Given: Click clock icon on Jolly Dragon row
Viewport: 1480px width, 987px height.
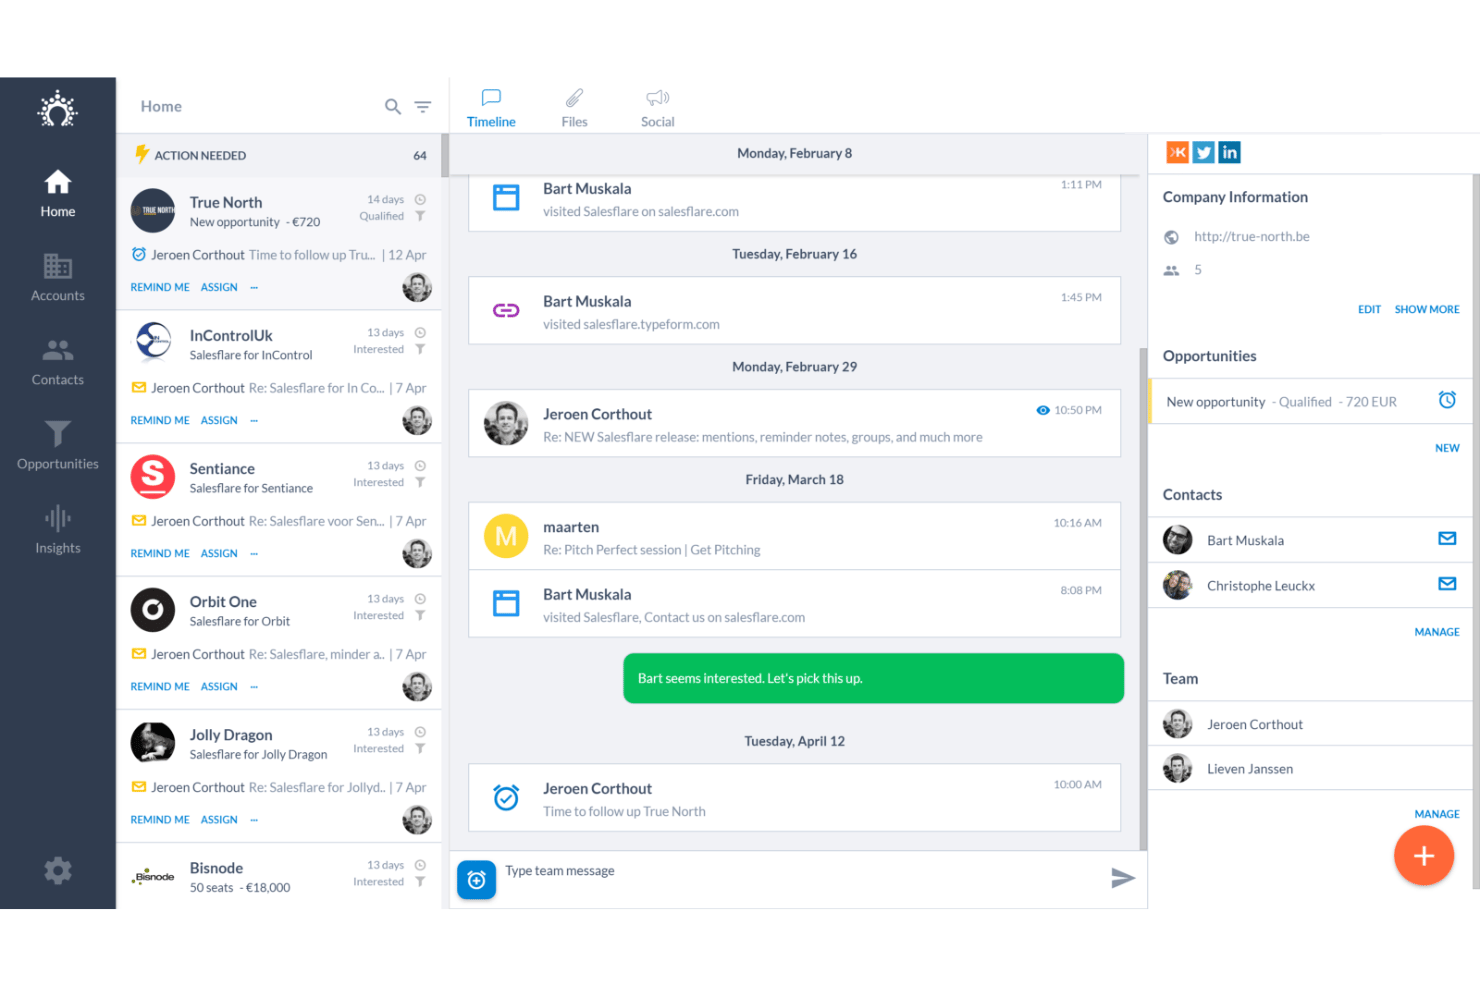Looking at the screenshot, I should coord(420,732).
